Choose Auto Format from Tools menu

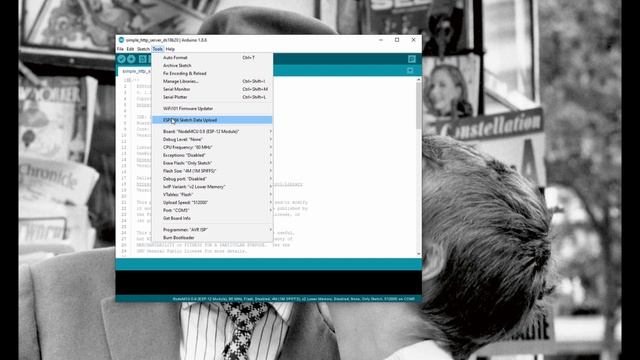pyautogui.click(x=212, y=58)
